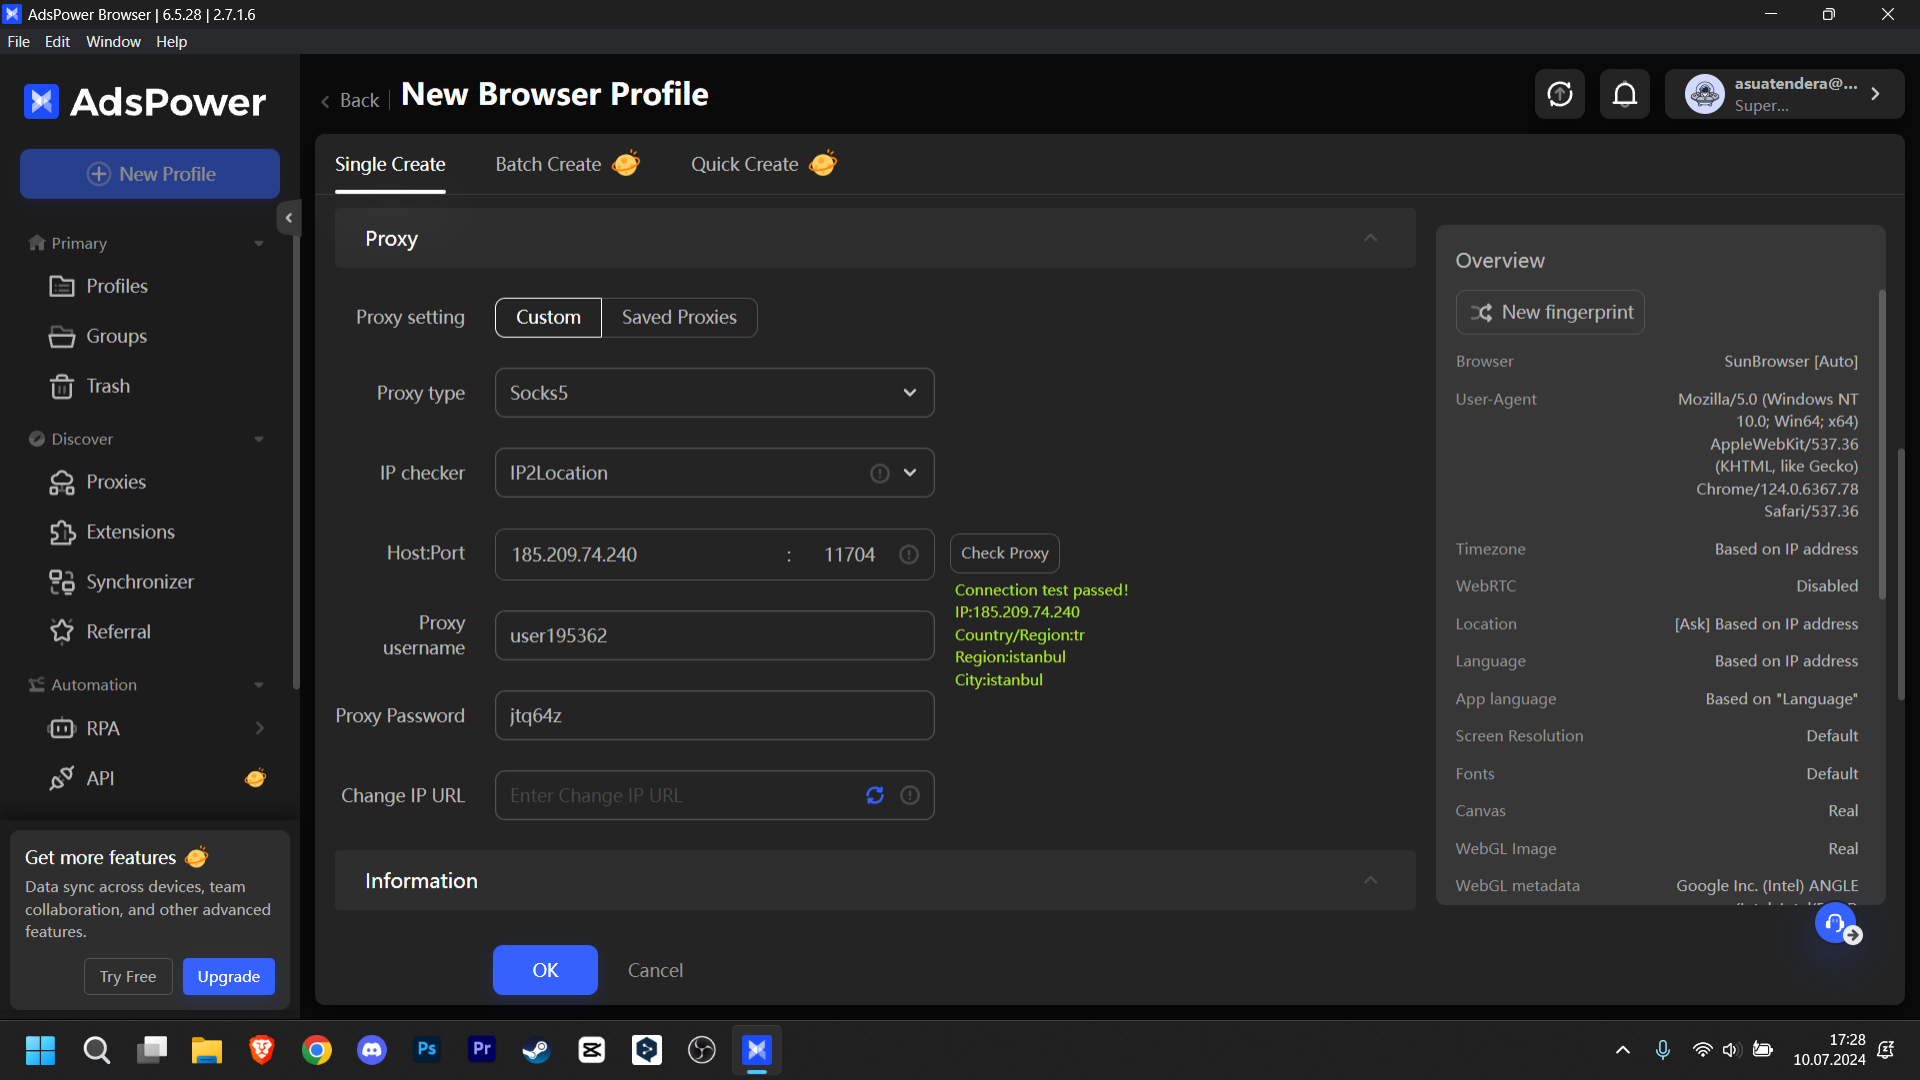Switch to Single Create tab
Viewport: 1920px width, 1080px height.
coord(390,165)
